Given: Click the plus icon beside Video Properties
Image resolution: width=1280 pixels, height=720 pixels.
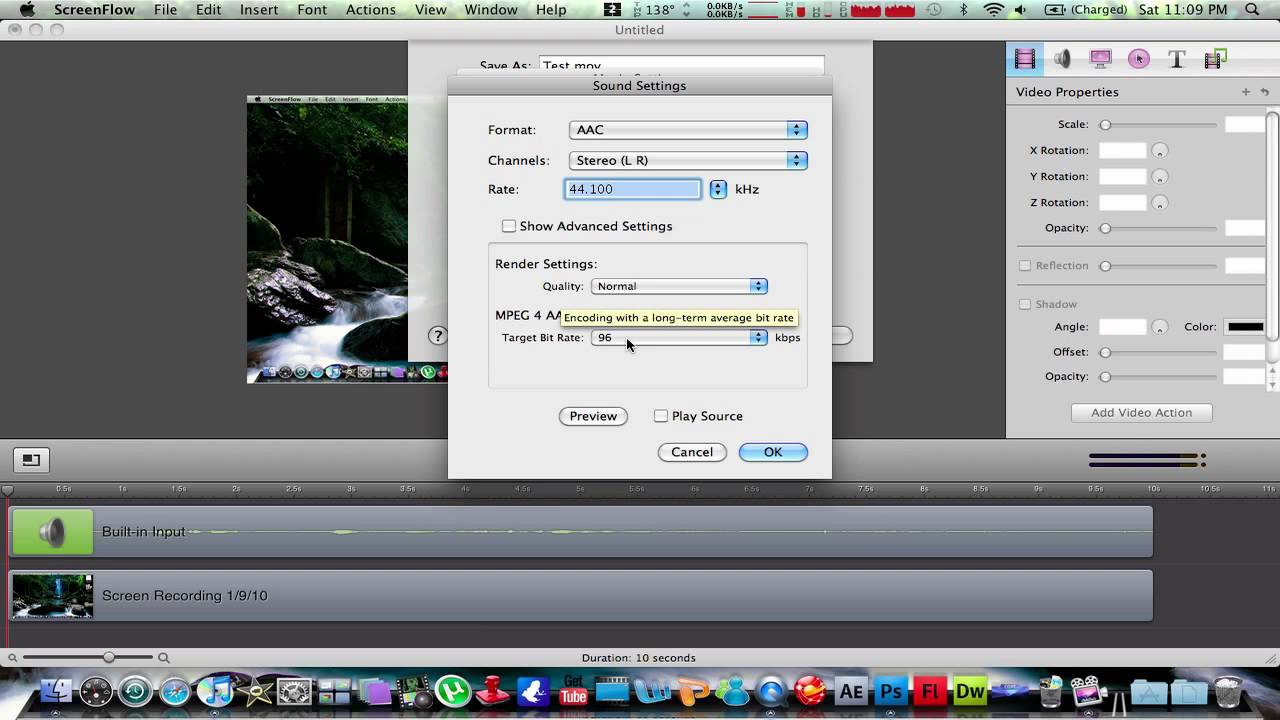Looking at the screenshot, I should (x=1246, y=92).
